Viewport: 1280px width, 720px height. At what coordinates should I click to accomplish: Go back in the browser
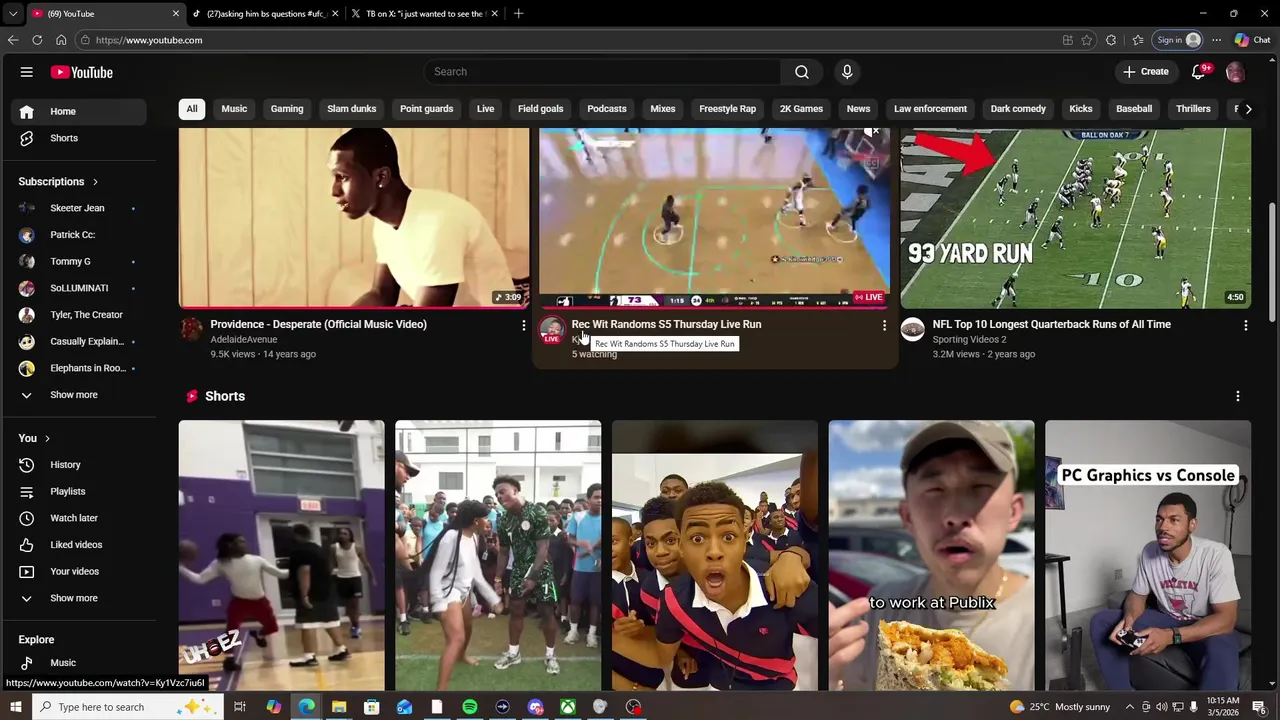(x=13, y=40)
